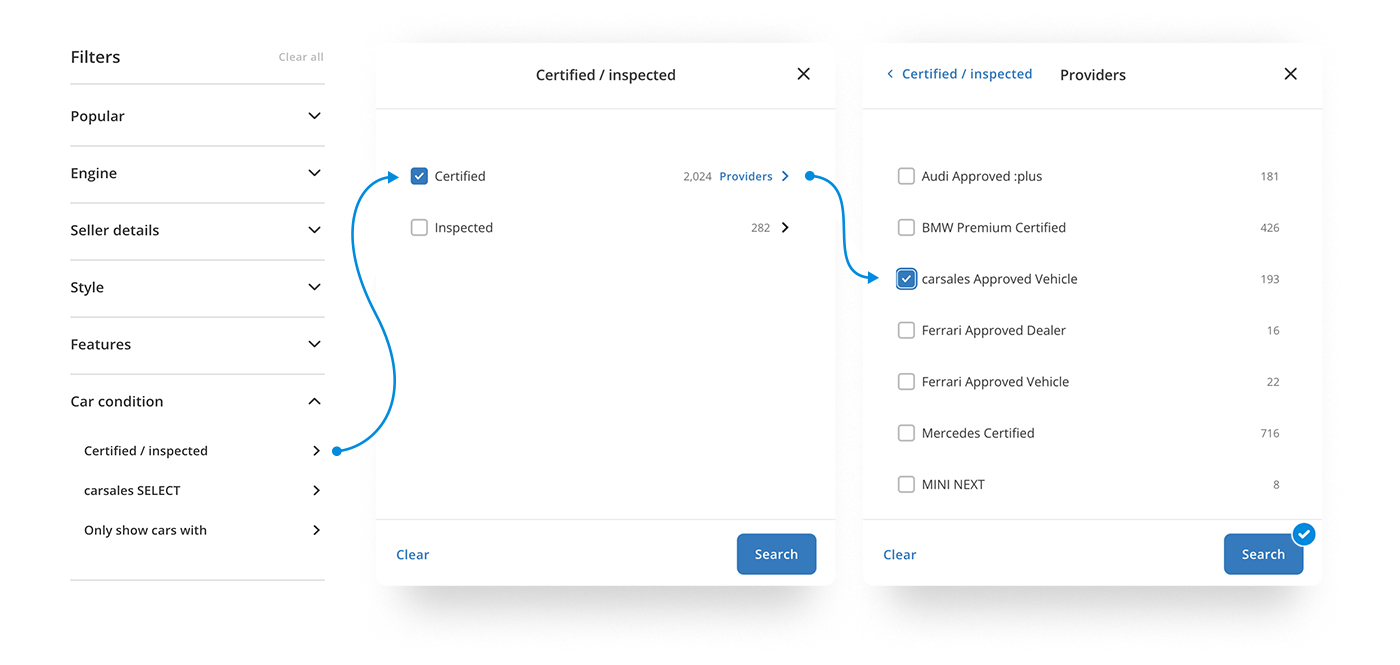Uncheck the Certified checkbox
1400x665 pixels.
pos(419,177)
